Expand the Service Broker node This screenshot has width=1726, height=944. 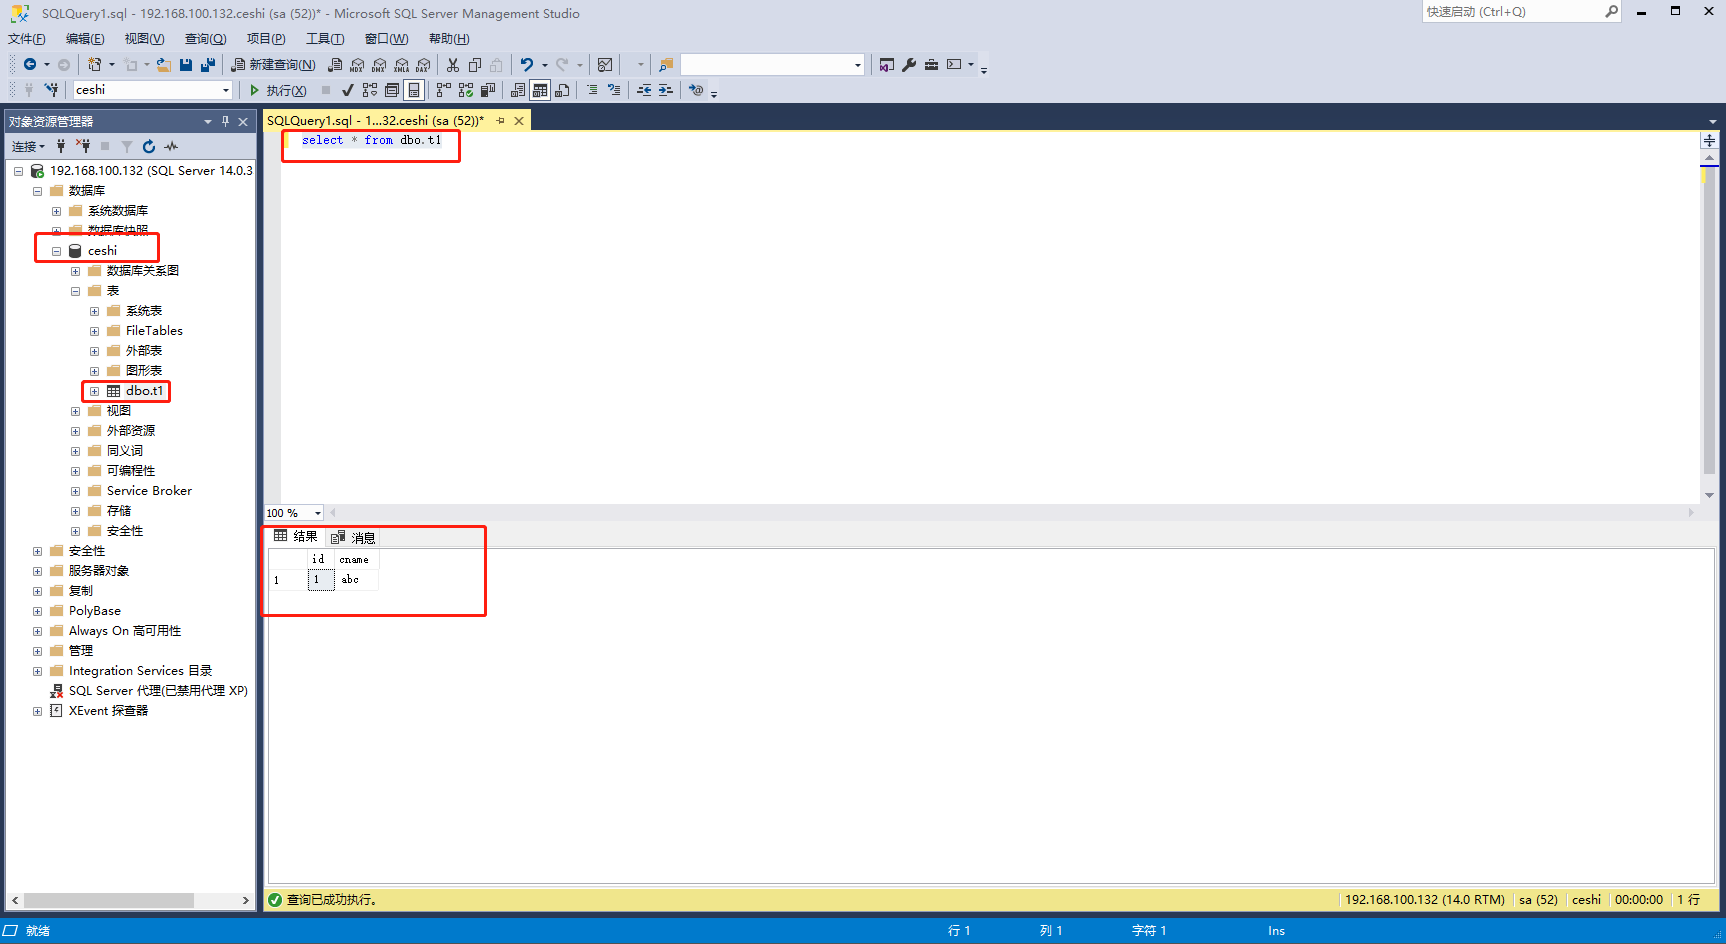pos(75,491)
